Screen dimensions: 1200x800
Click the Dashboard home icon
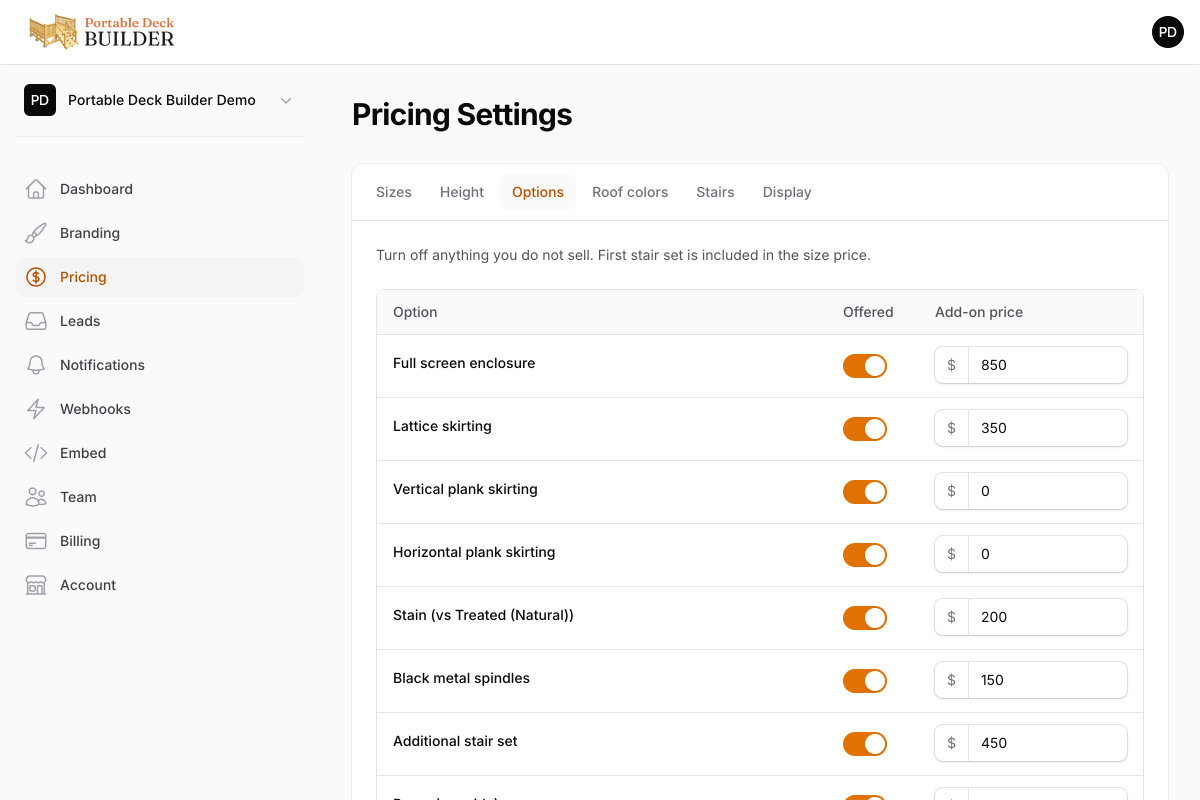coord(36,189)
